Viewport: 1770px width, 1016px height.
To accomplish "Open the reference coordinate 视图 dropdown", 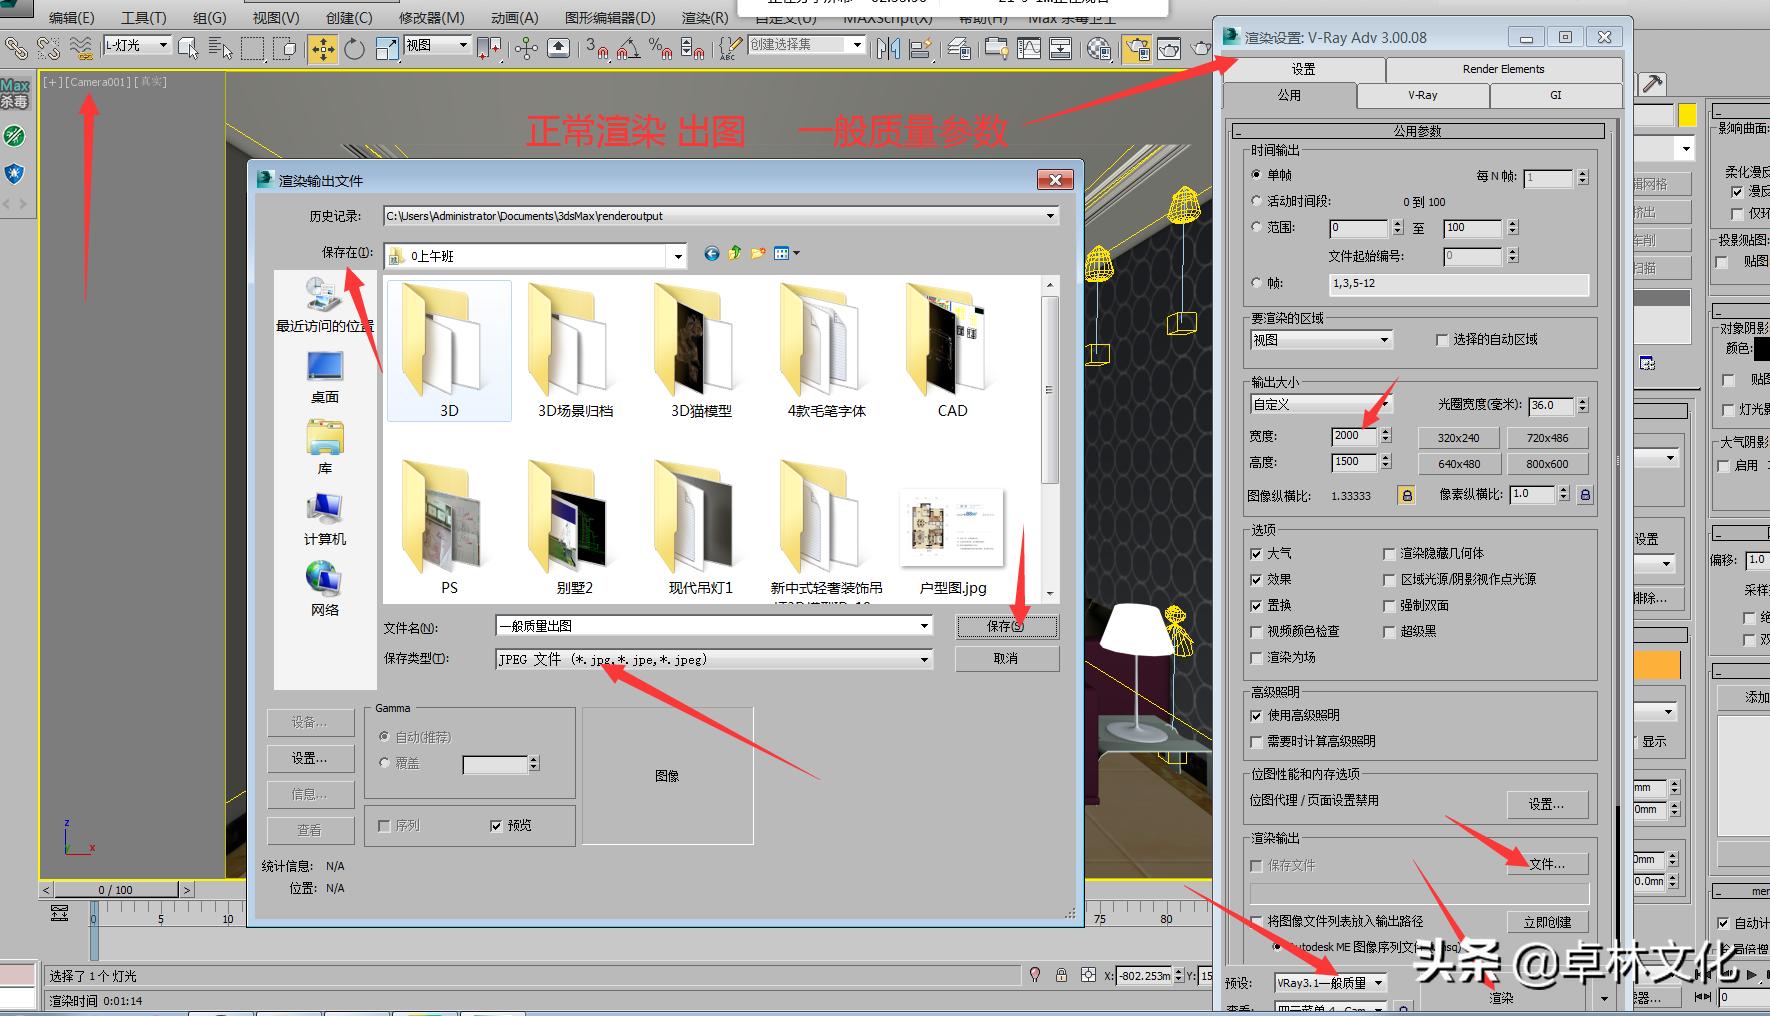I will (x=437, y=45).
